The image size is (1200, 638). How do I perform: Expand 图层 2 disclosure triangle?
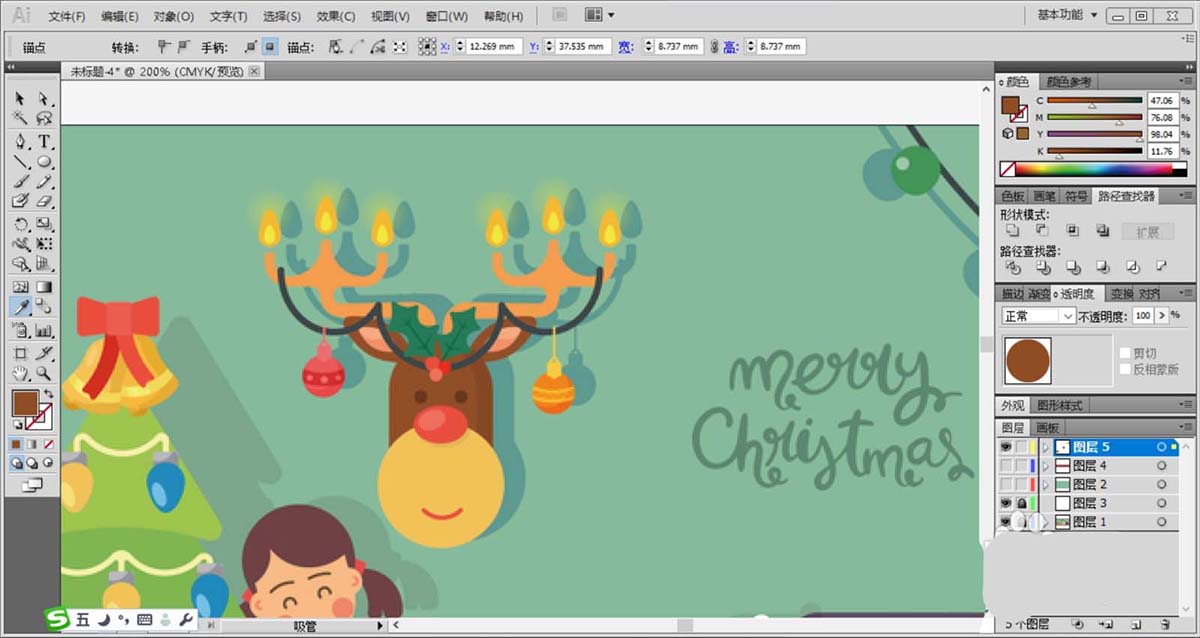tap(1046, 485)
